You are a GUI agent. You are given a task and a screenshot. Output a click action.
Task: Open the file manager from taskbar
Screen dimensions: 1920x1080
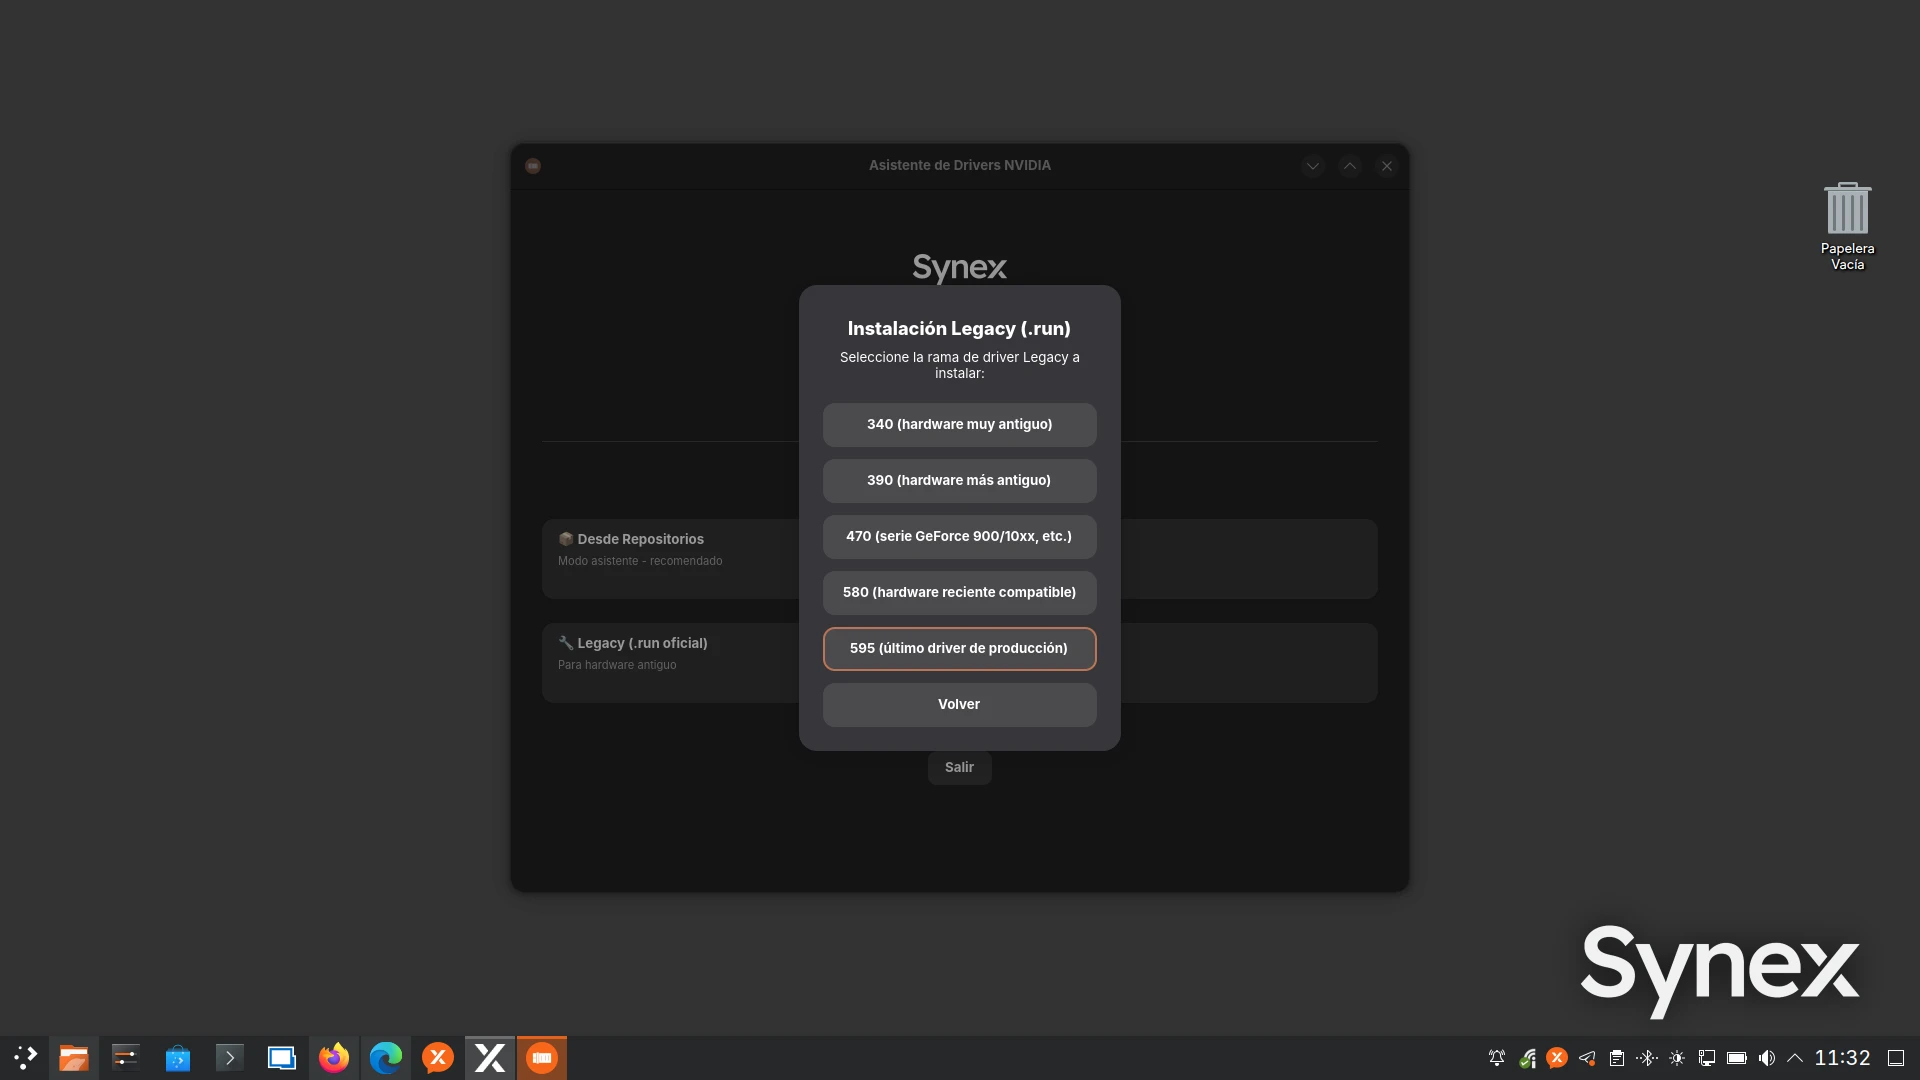coord(74,1057)
